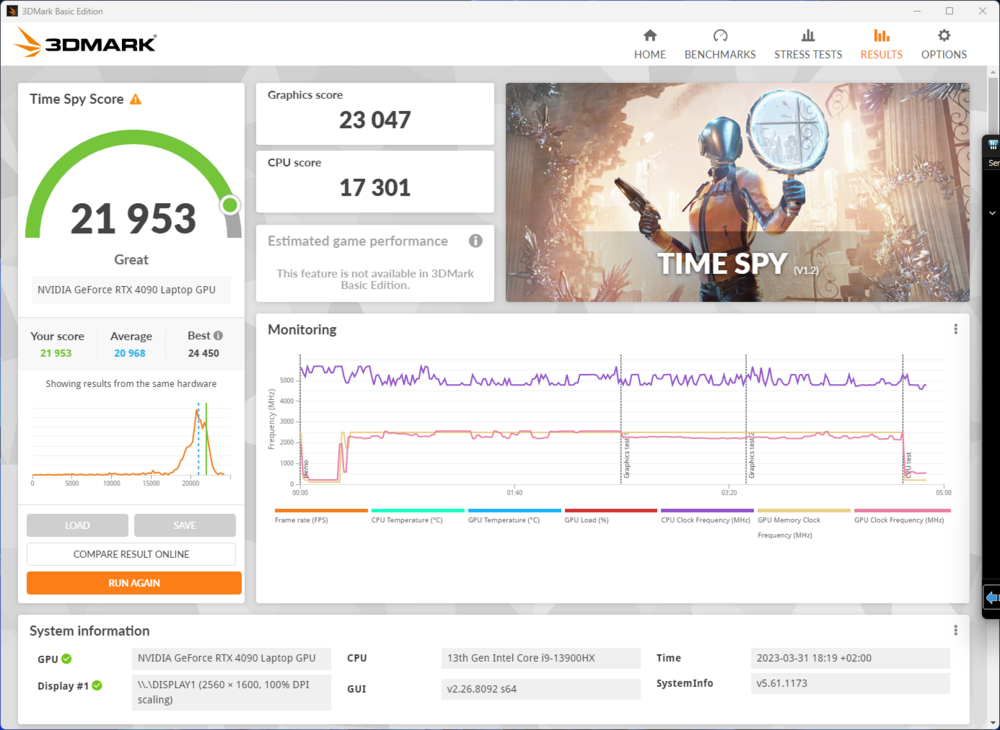
Task: Click the info icon beside Best score
Action: (x=218, y=336)
